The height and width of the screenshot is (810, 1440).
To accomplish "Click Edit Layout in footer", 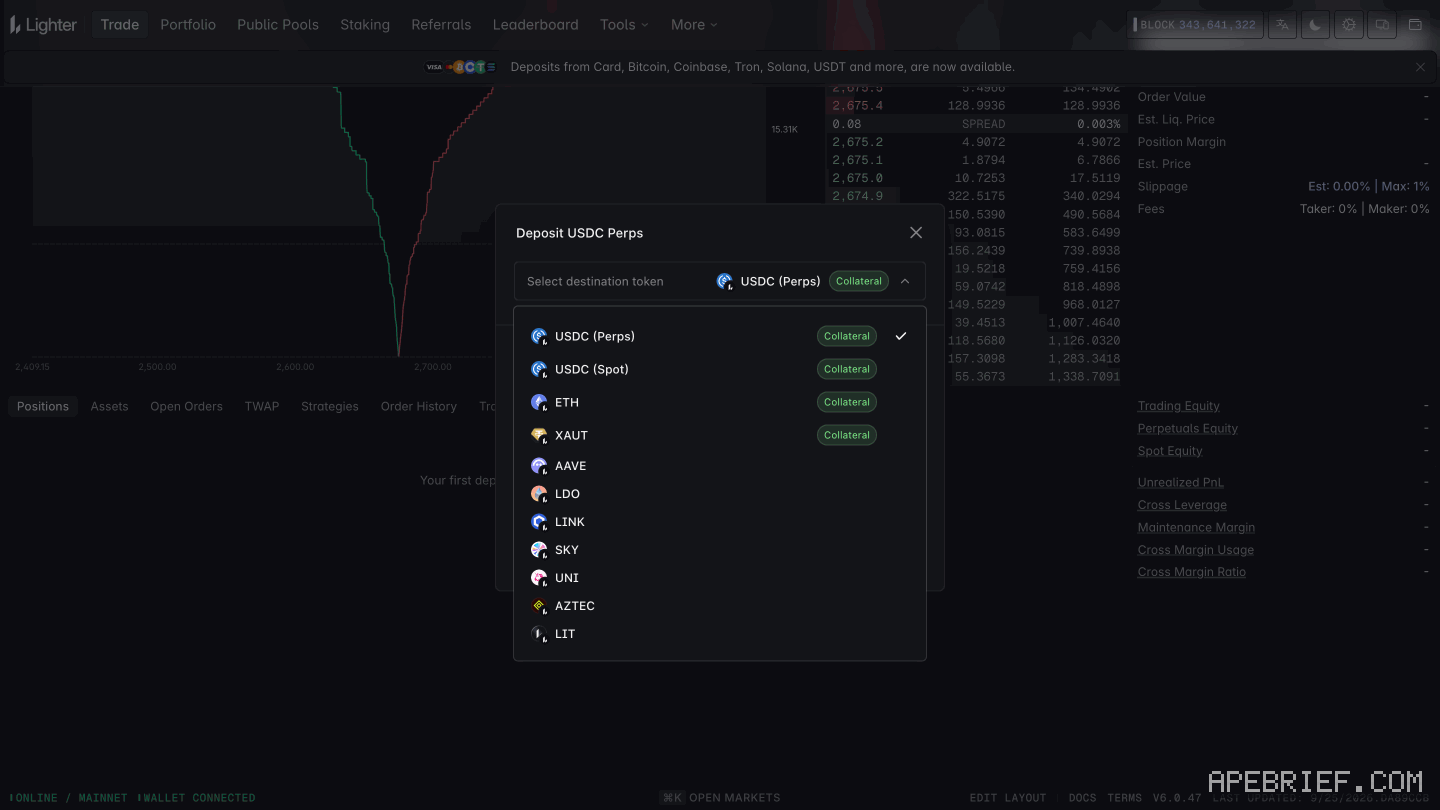I will [x=1007, y=798].
